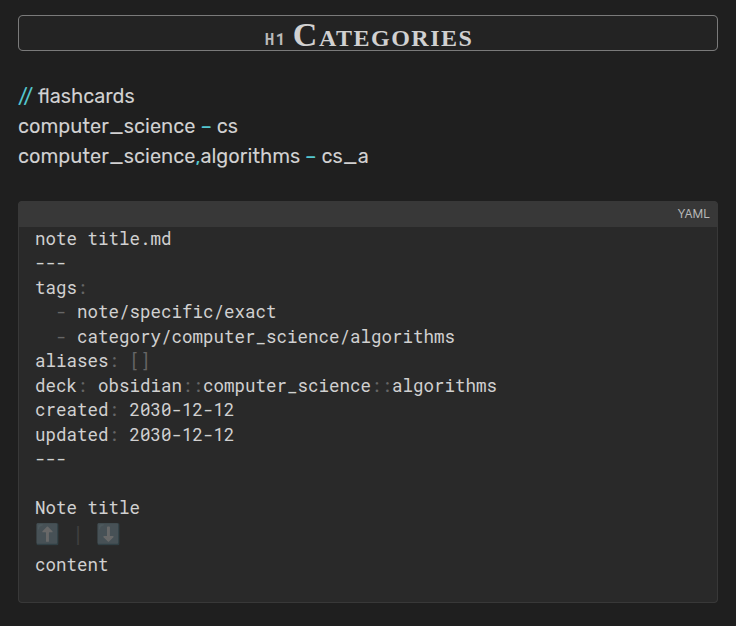736x626 pixels.
Task: Click the content text line
Action: (71, 565)
